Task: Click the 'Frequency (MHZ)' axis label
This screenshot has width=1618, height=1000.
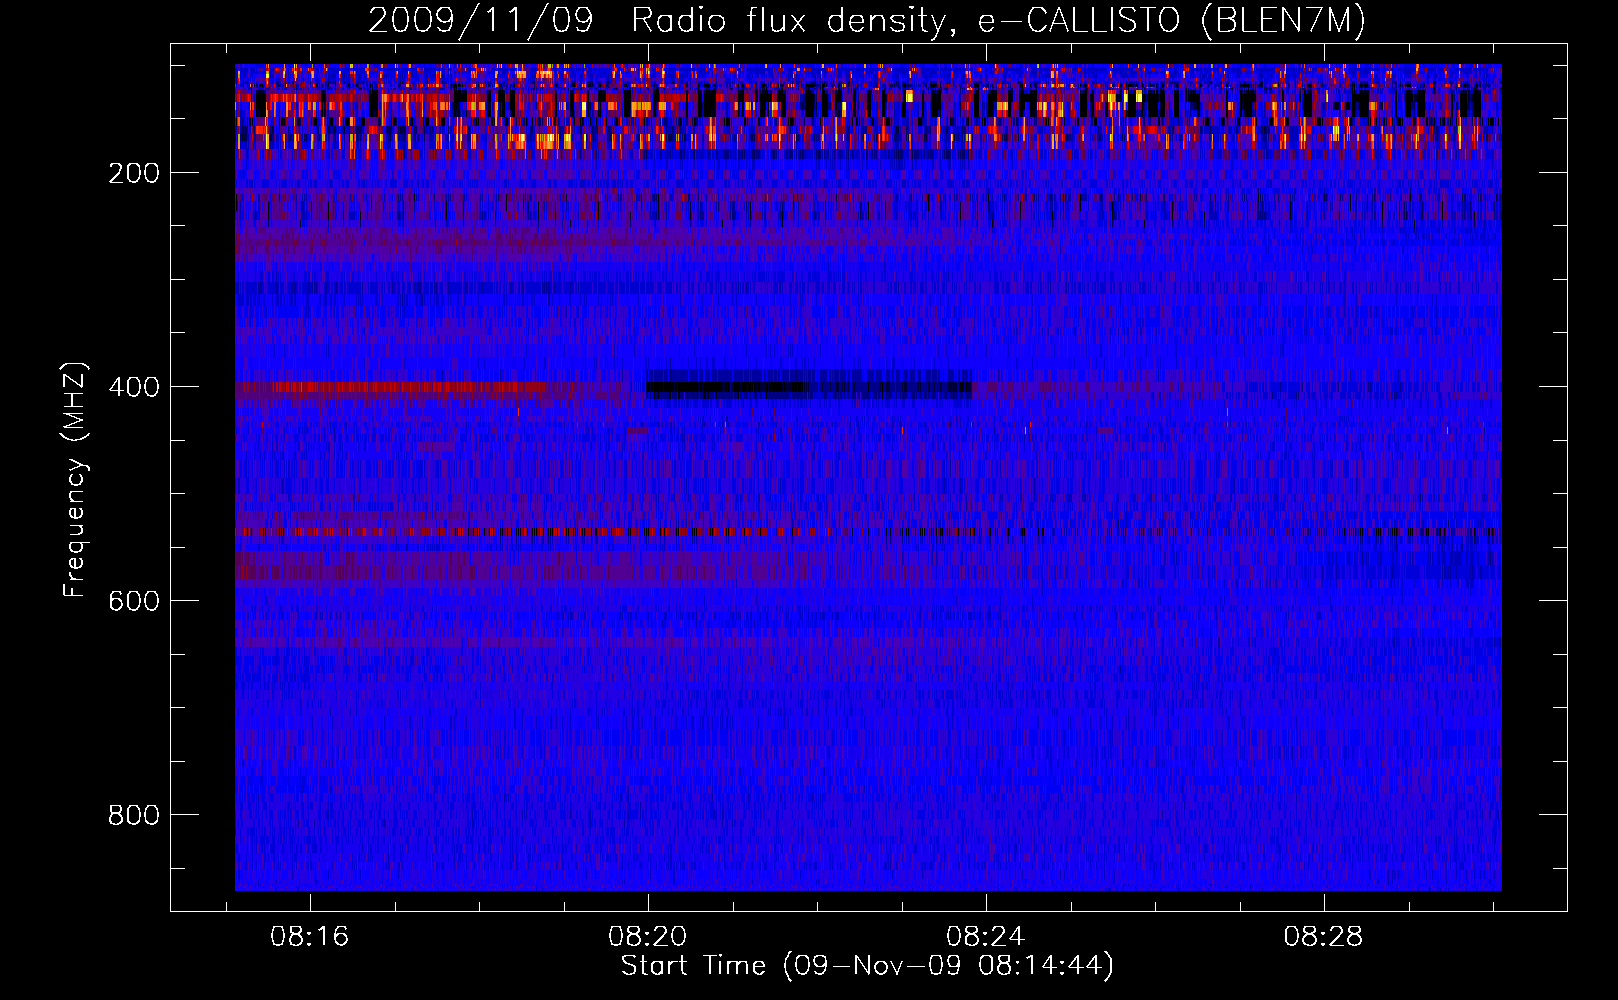Action: (75, 480)
